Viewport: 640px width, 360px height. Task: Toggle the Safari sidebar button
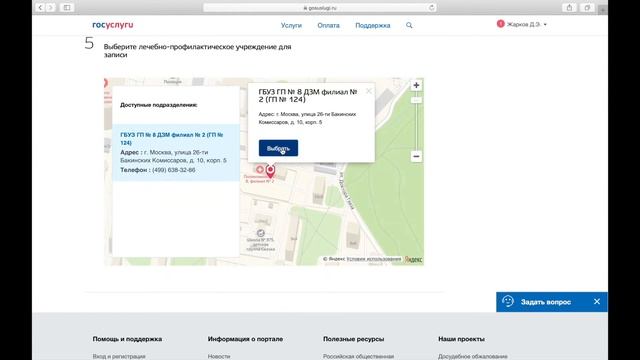tap(67, 8)
